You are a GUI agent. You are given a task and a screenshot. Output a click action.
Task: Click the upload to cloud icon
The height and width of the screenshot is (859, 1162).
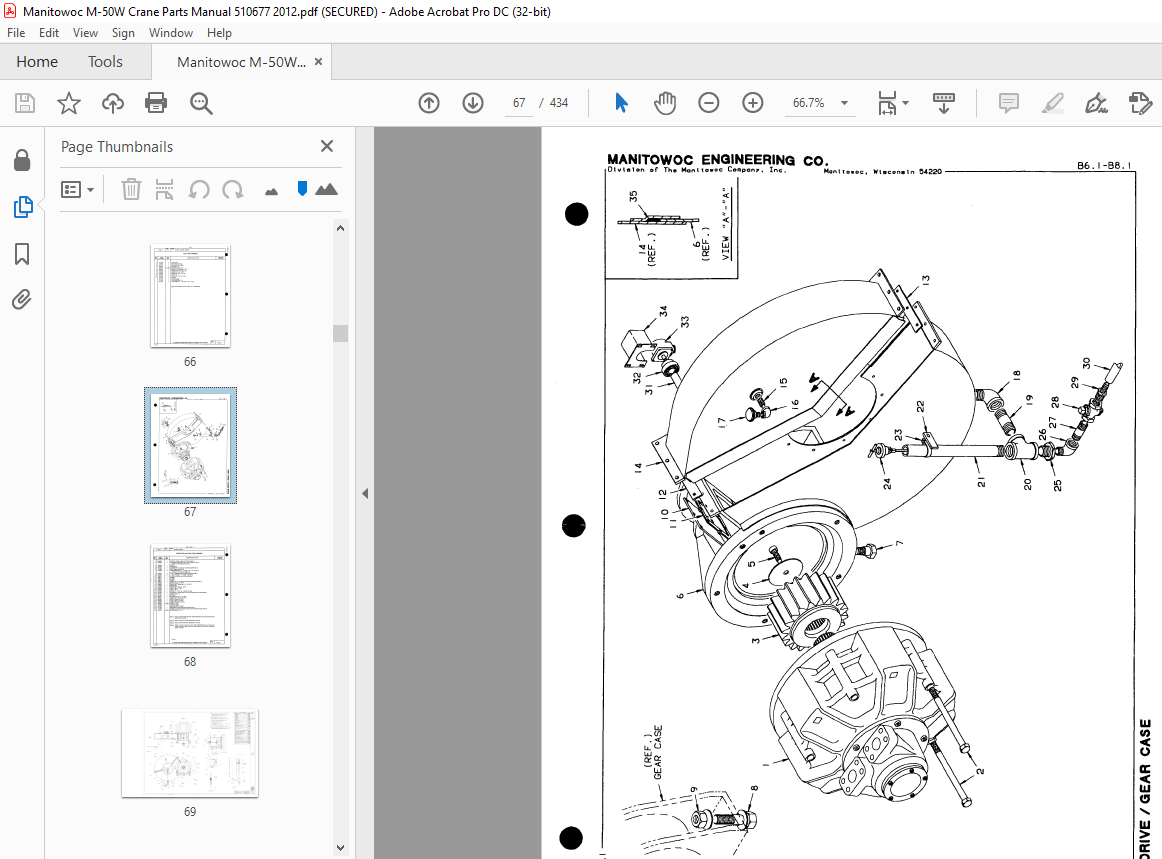click(113, 103)
